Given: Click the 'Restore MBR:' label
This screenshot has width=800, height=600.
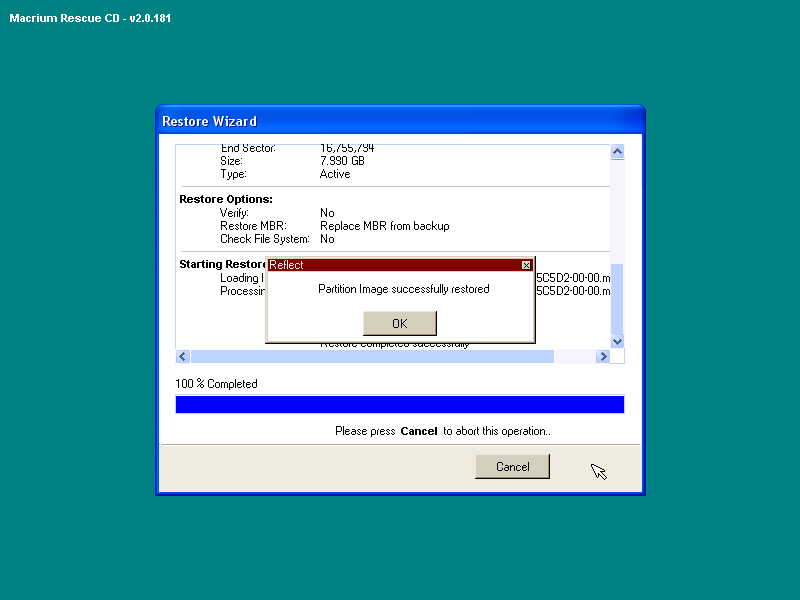Looking at the screenshot, I should click(x=253, y=226).
